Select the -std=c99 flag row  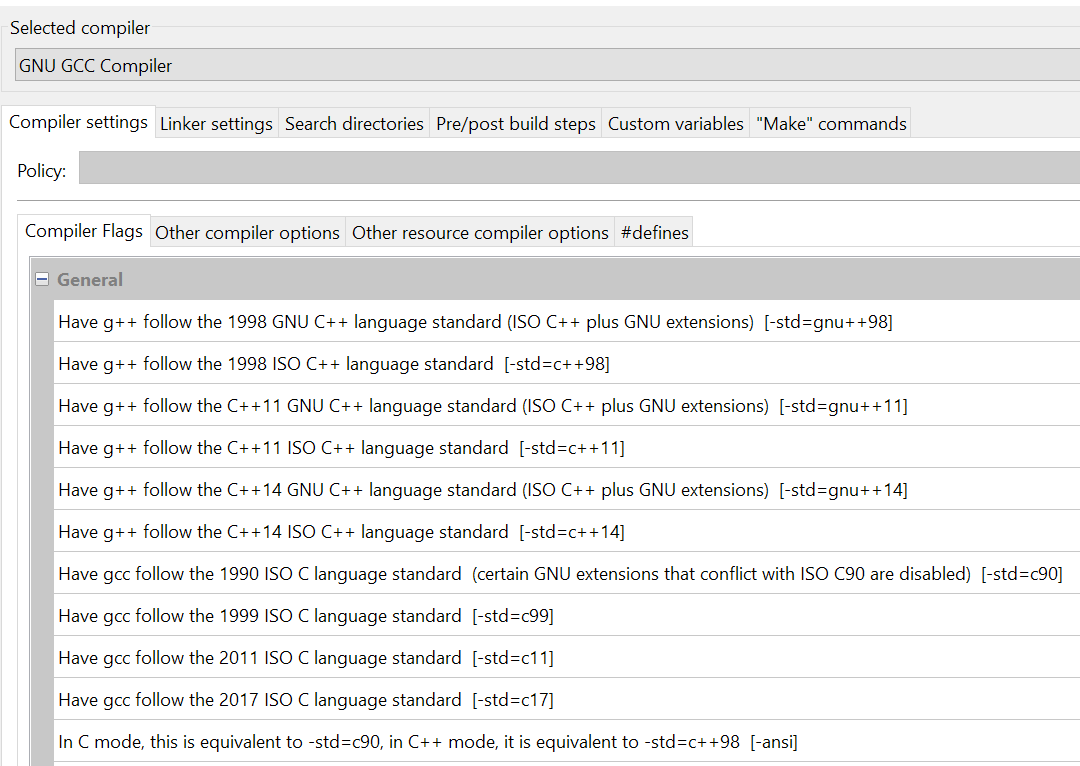[567, 616]
